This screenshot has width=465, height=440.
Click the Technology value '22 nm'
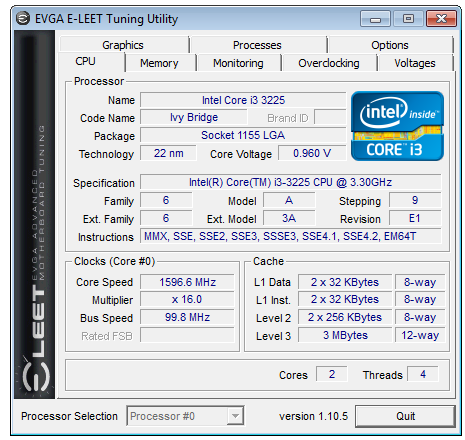pyautogui.click(x=168, y=153)
